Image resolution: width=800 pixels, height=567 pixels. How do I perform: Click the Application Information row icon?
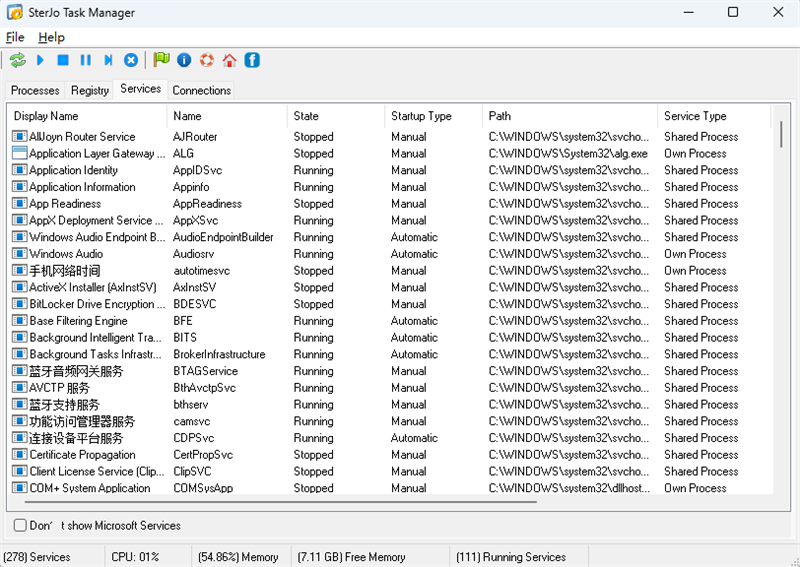(x=19, y=187)
